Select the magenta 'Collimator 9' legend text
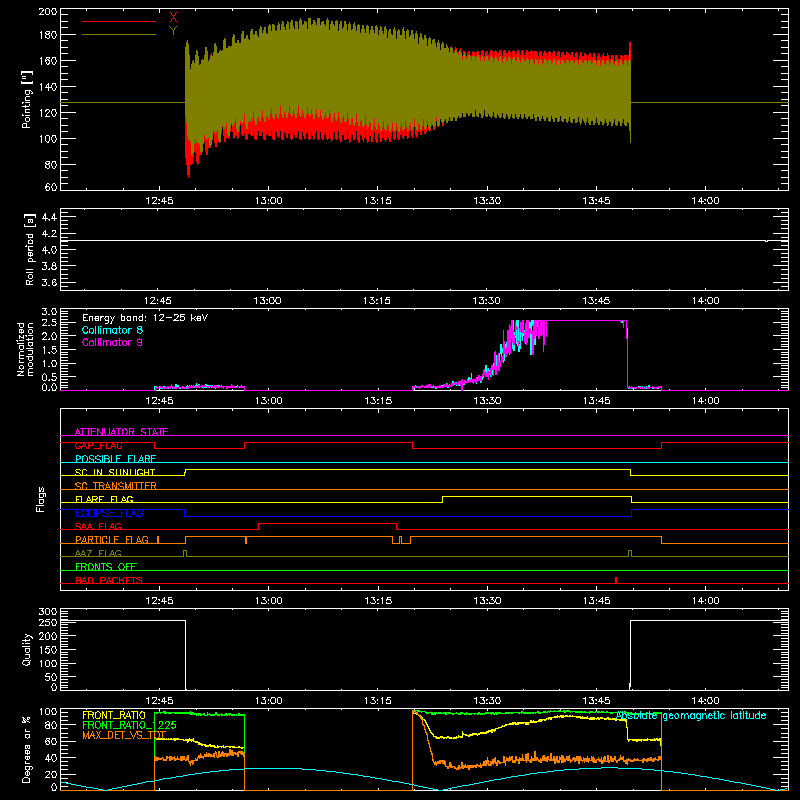The width and height of the screenshot is (800, 800). pyautogui.click(x=112, y=342)
